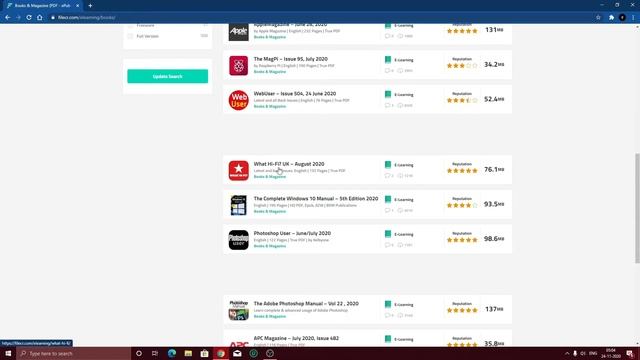Click the Adobe Photoshop Manual cover thumbnail

click(x=238, y=310)
